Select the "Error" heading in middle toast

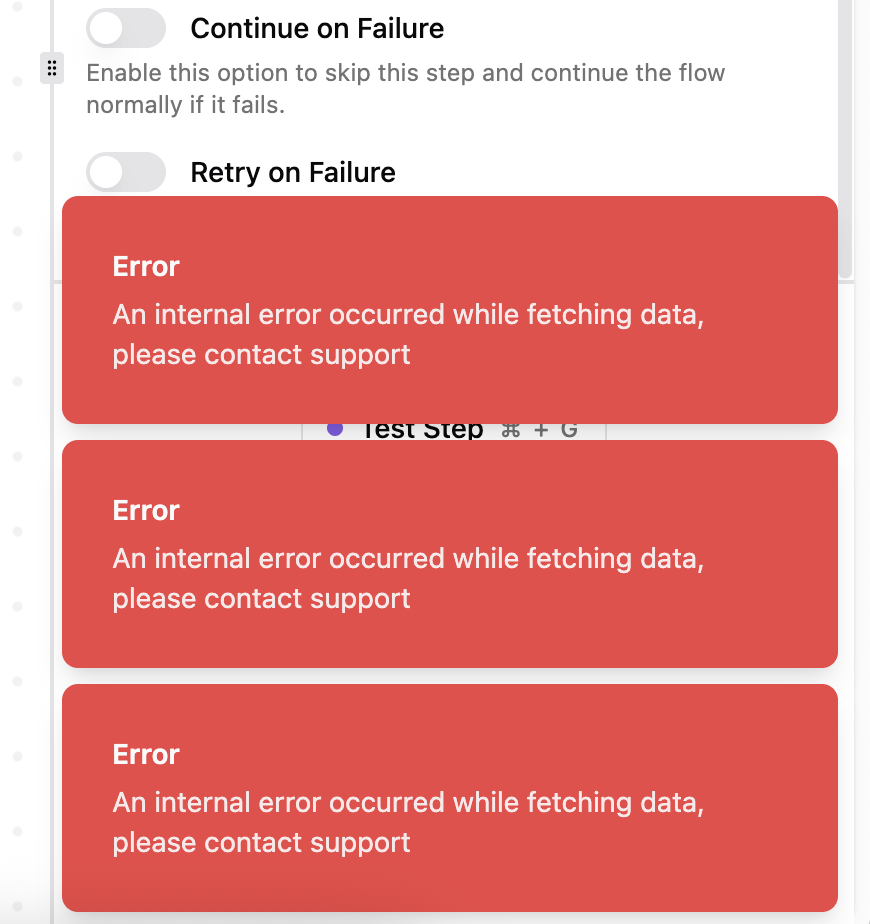pos(146,511)
